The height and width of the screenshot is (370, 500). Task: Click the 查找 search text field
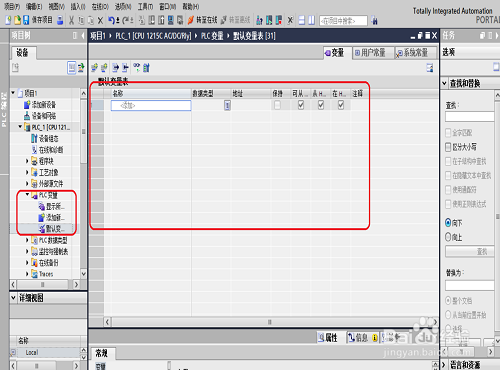click(469, 117)
